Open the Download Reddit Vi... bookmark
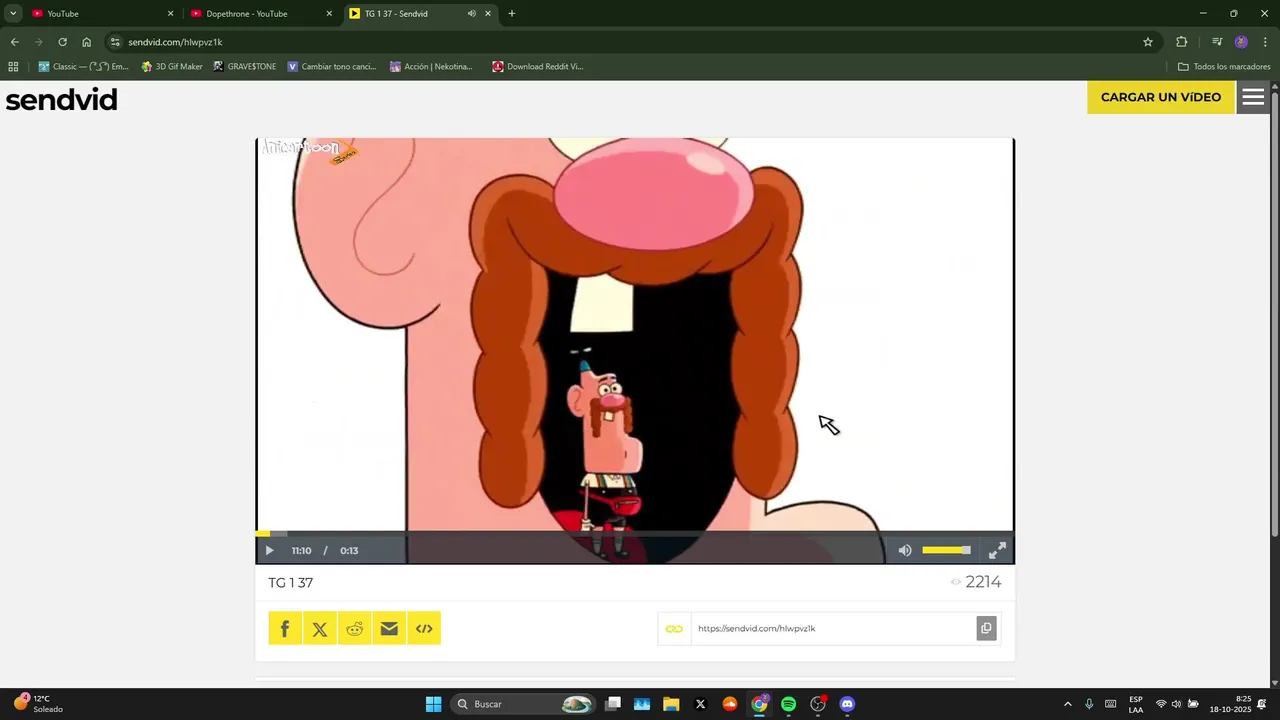This screenshot has width=1280, height=720. click(x=537, y=67)
